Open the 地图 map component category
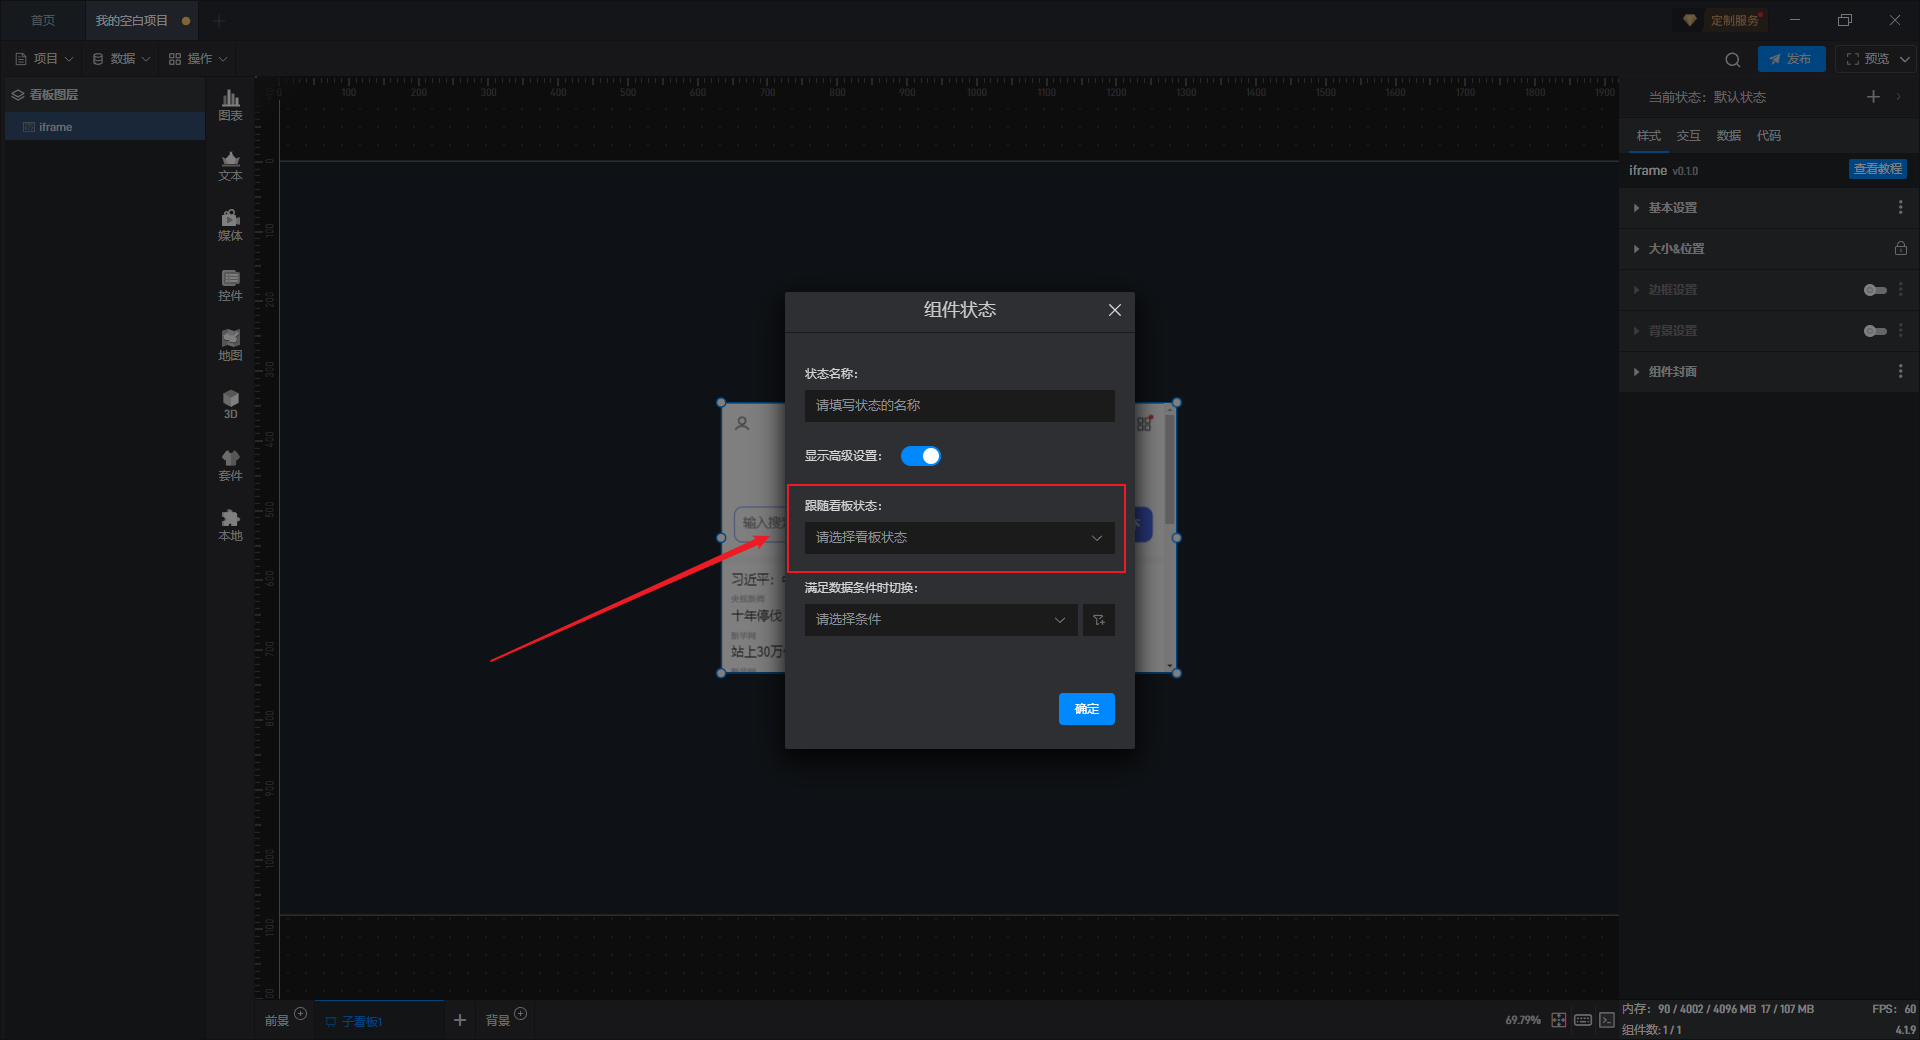The image size is (1920, 1040). [230, 345]
